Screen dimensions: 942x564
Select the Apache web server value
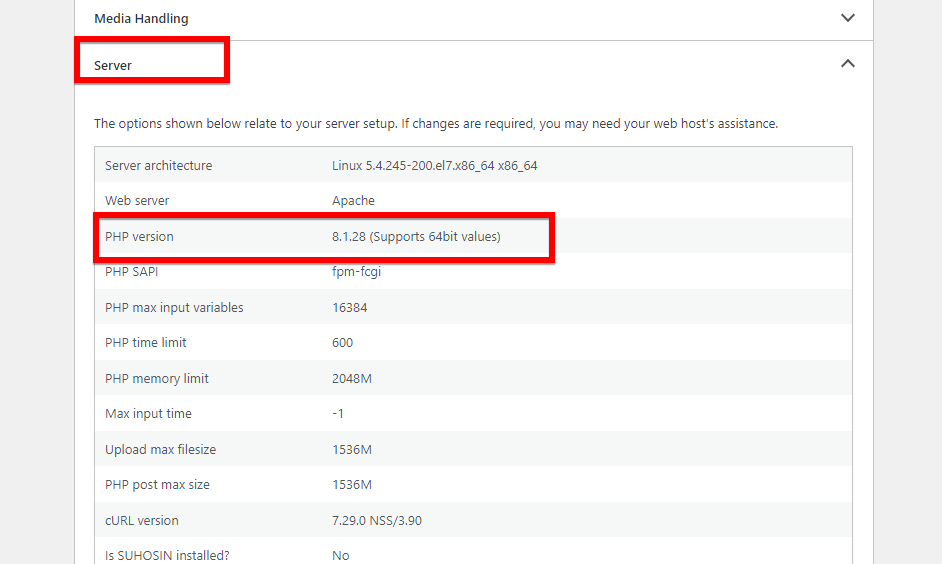click(x=353, y=200)
